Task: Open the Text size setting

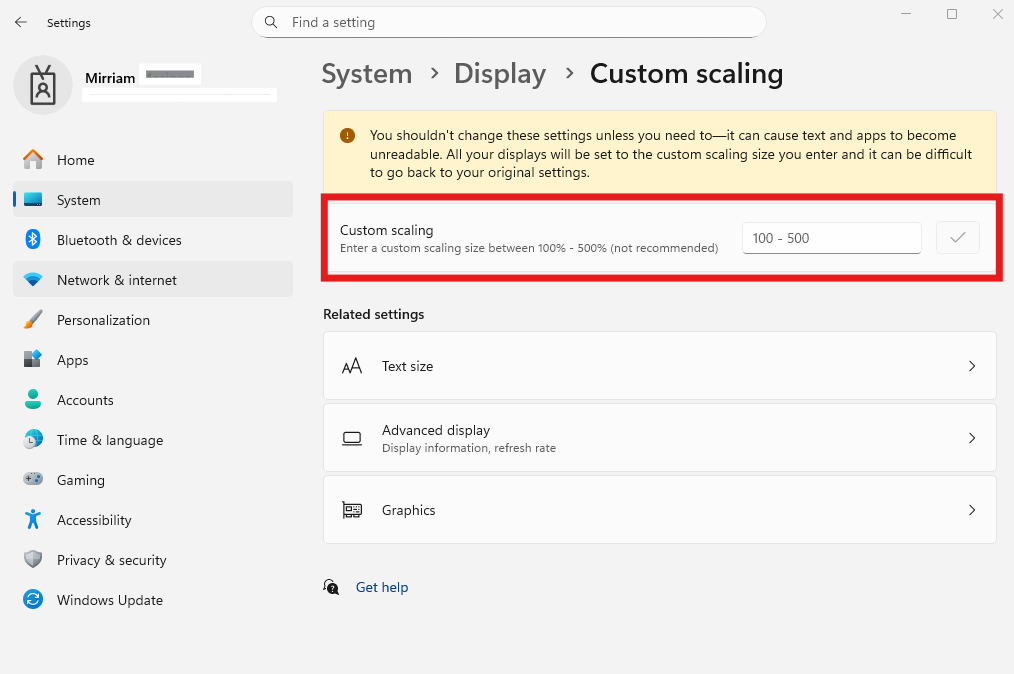Action: 660,366
